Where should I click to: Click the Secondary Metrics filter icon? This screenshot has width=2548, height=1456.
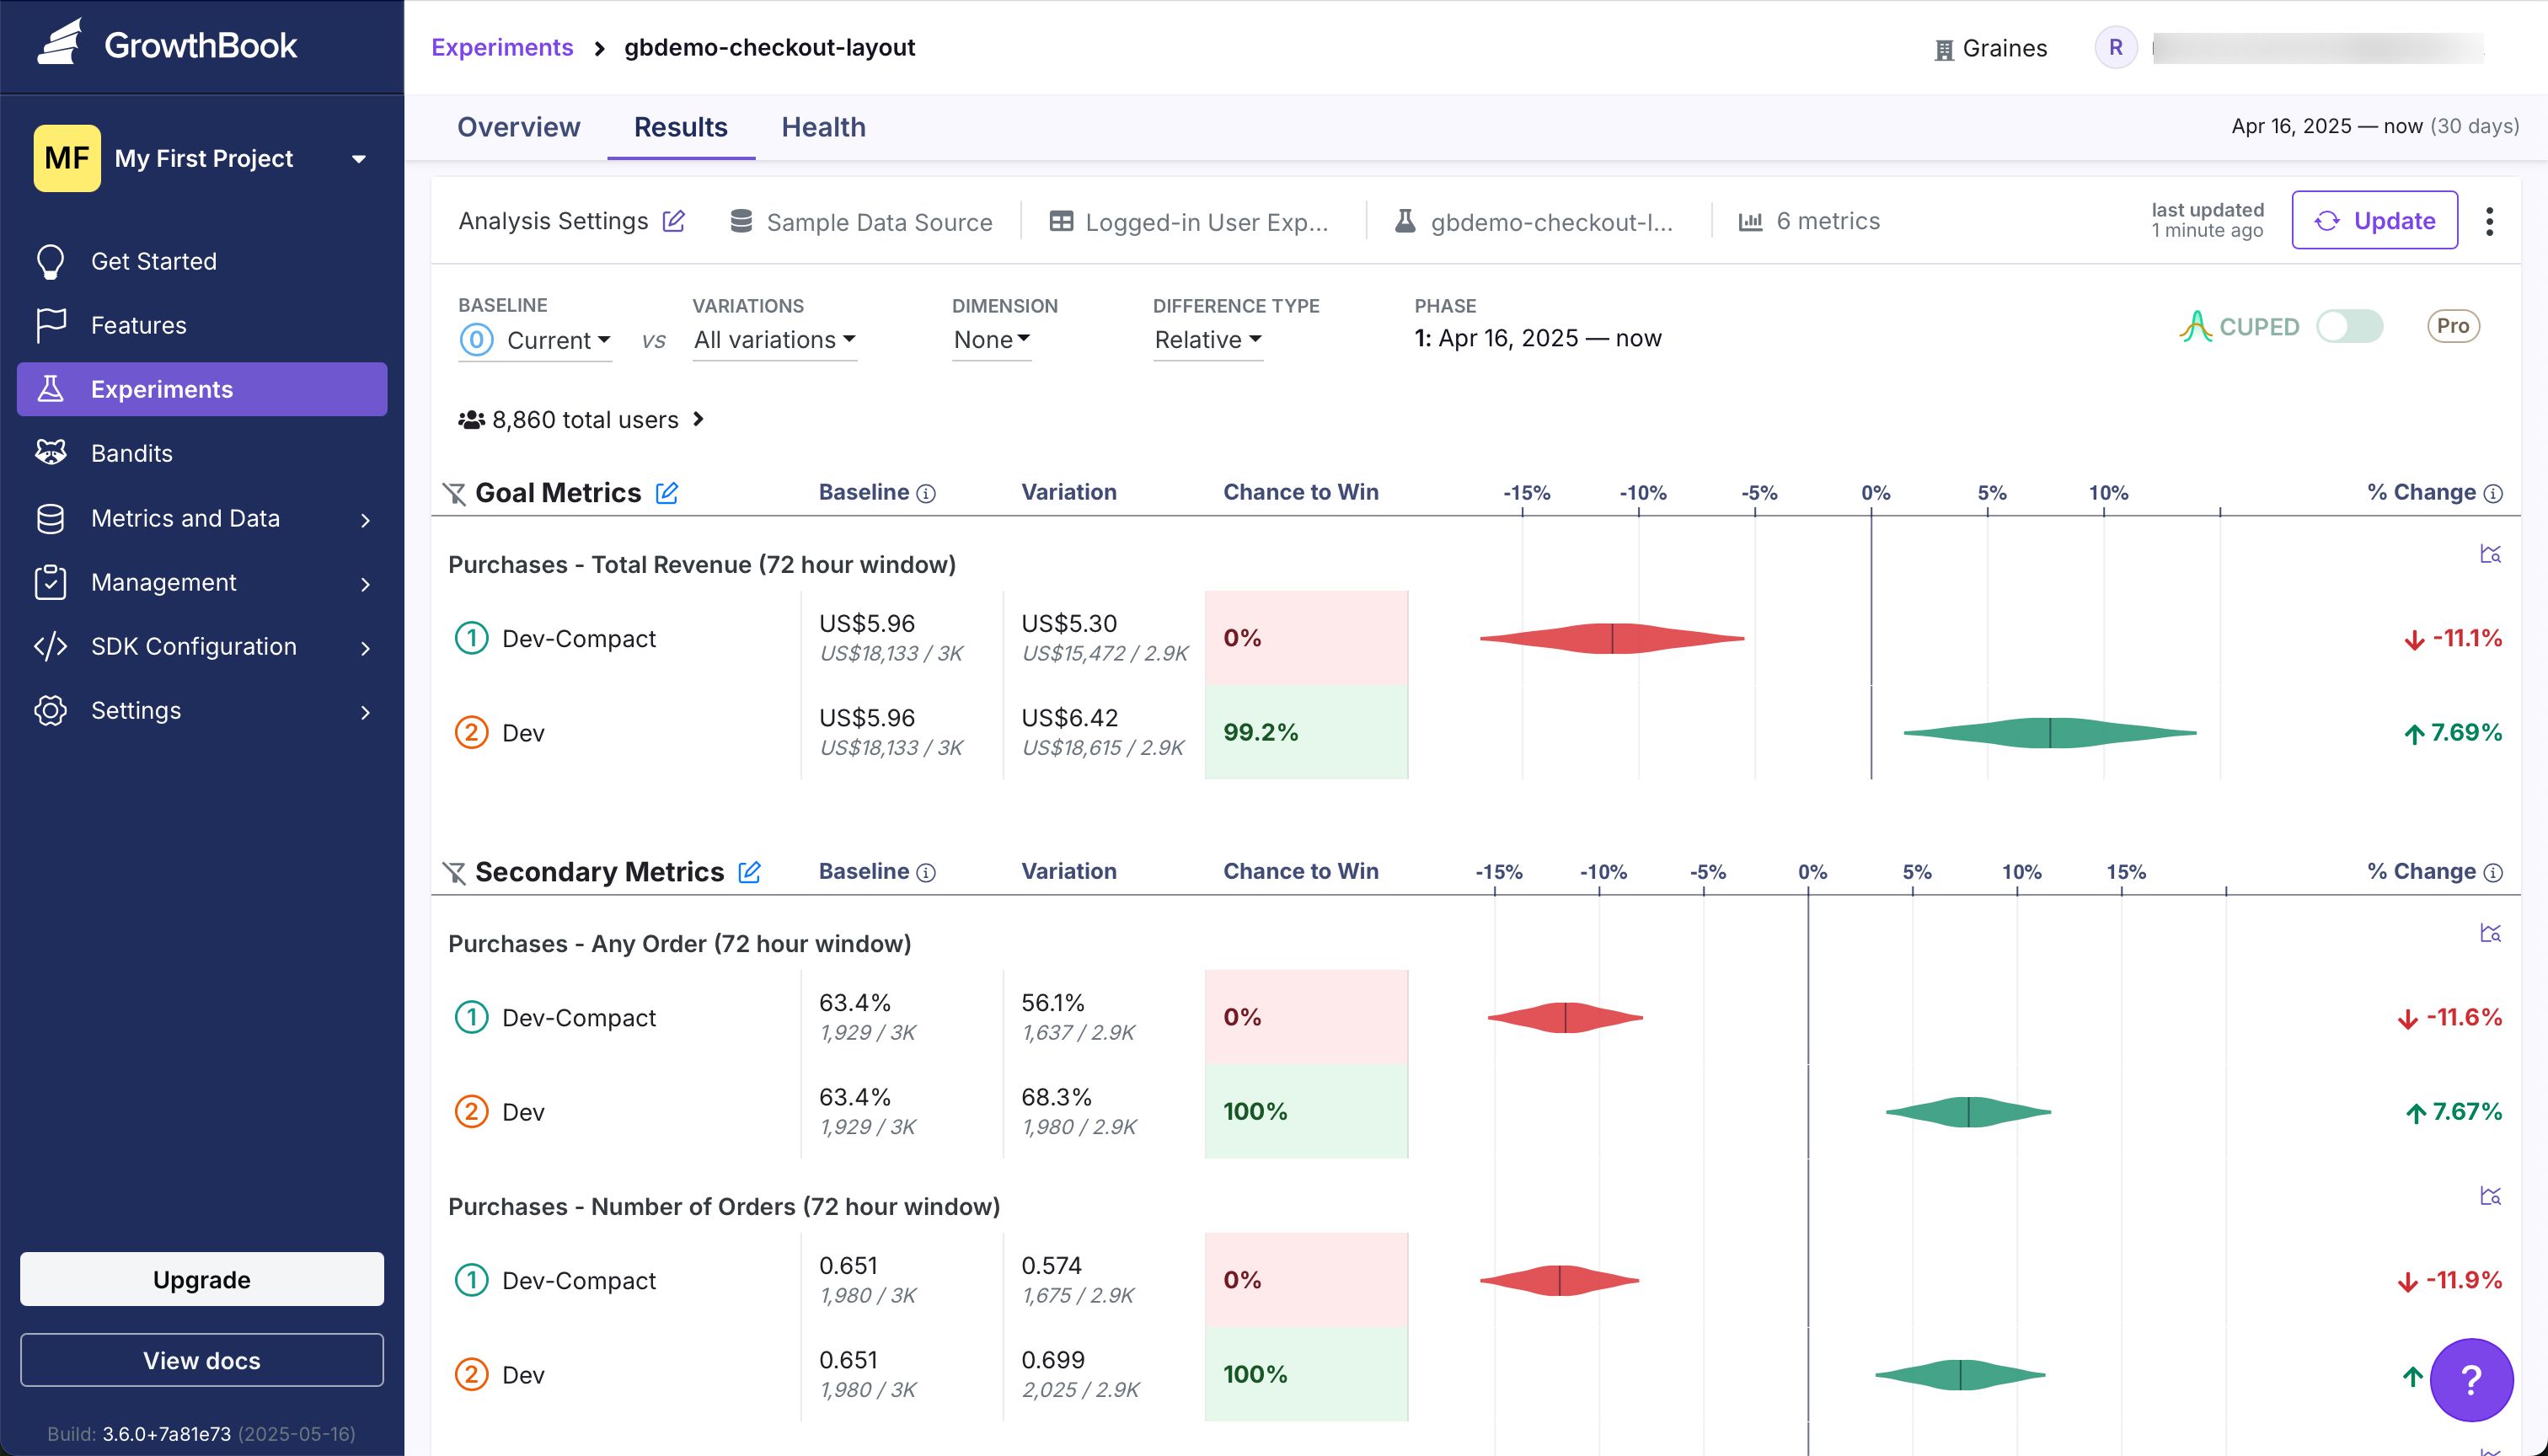(454, 872)
